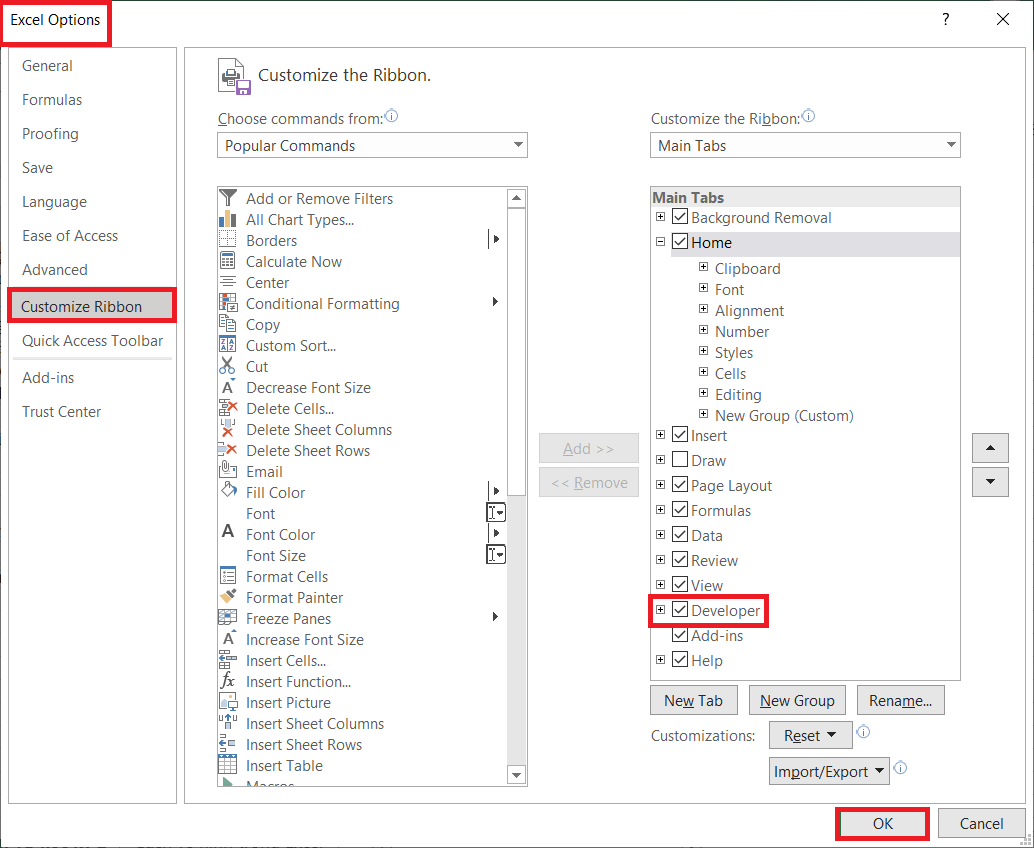Image resolution: width=1034 pixels, height=848 pixels.
Task: Click the Freeze Panes icon
Action: pyautogui.click(x=228, y=618)
